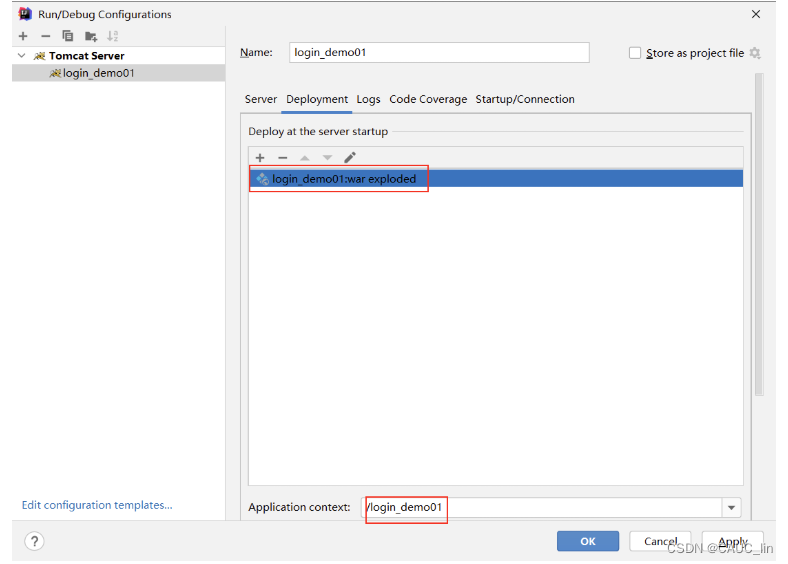788x564 pixels.
Task: Click the Application context input field
Action: [x=542, y=507]
